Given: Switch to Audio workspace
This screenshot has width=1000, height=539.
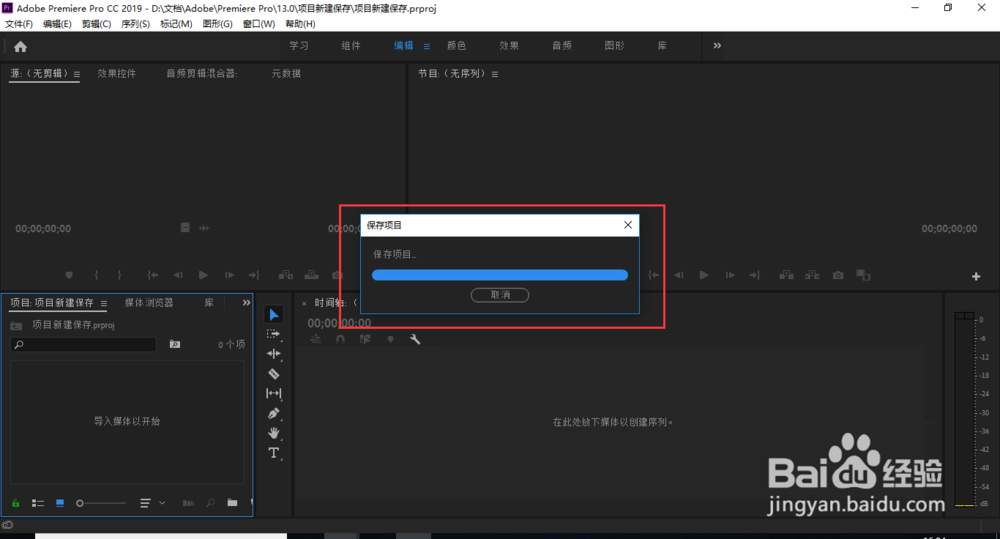Looking at the screenshot, I should coord(562,46).
